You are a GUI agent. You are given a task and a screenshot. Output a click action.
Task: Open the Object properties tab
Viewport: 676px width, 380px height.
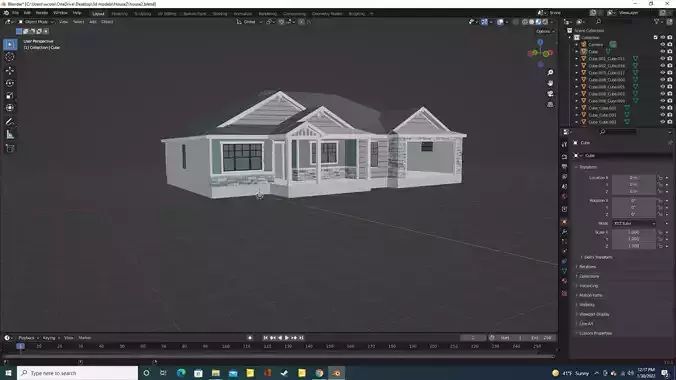564,222
